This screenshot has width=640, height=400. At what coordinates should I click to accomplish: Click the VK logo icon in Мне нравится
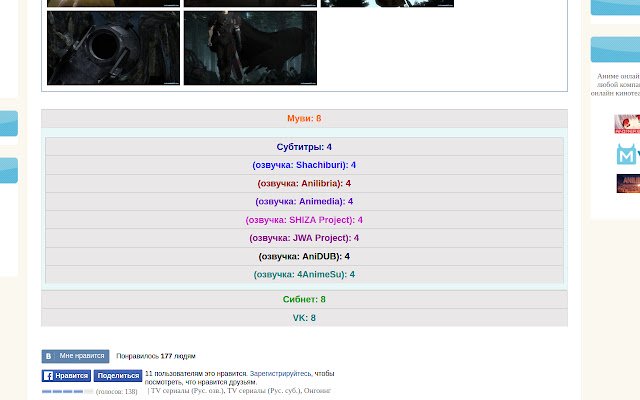(48, 356)
